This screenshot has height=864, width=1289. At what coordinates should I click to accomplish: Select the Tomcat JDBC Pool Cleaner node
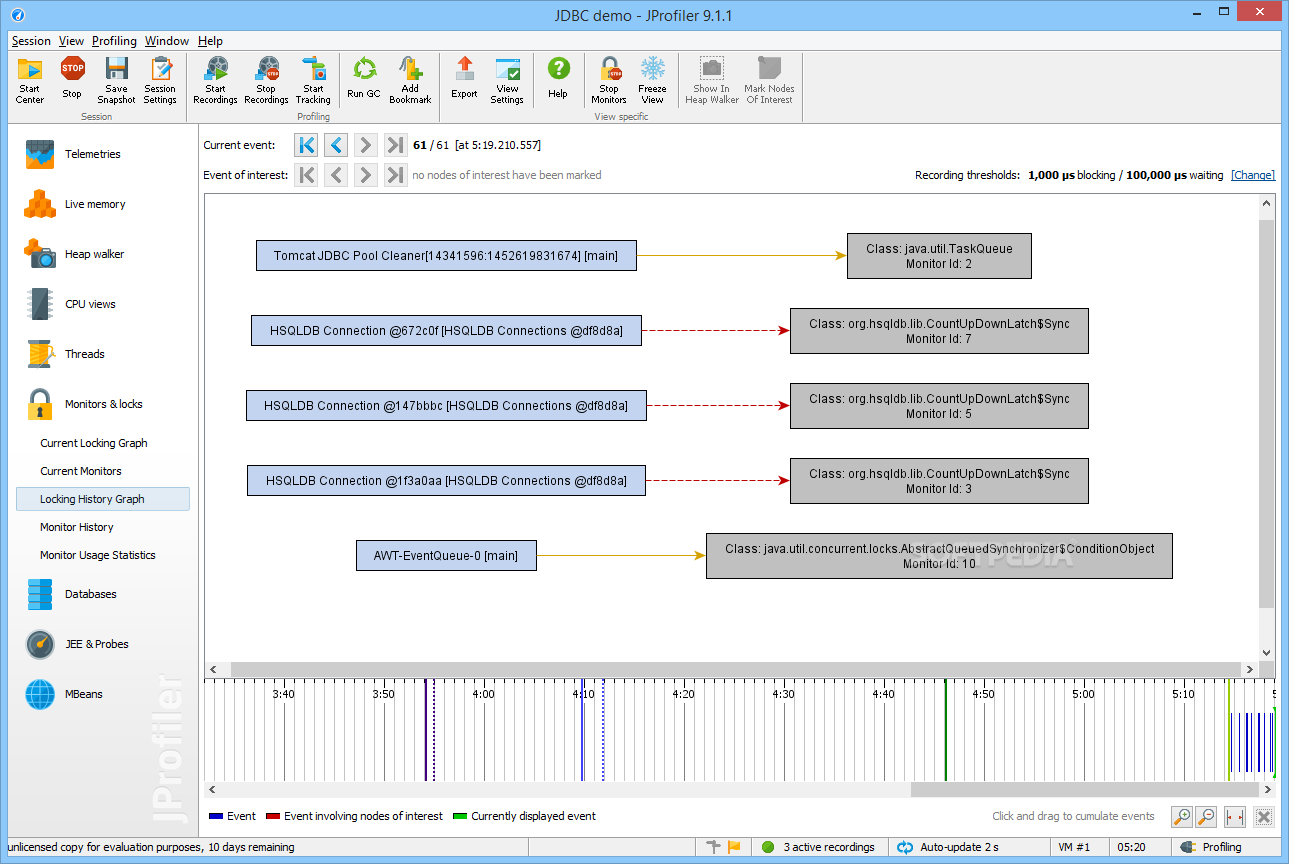pyautogui.click(x=446, y=256)
